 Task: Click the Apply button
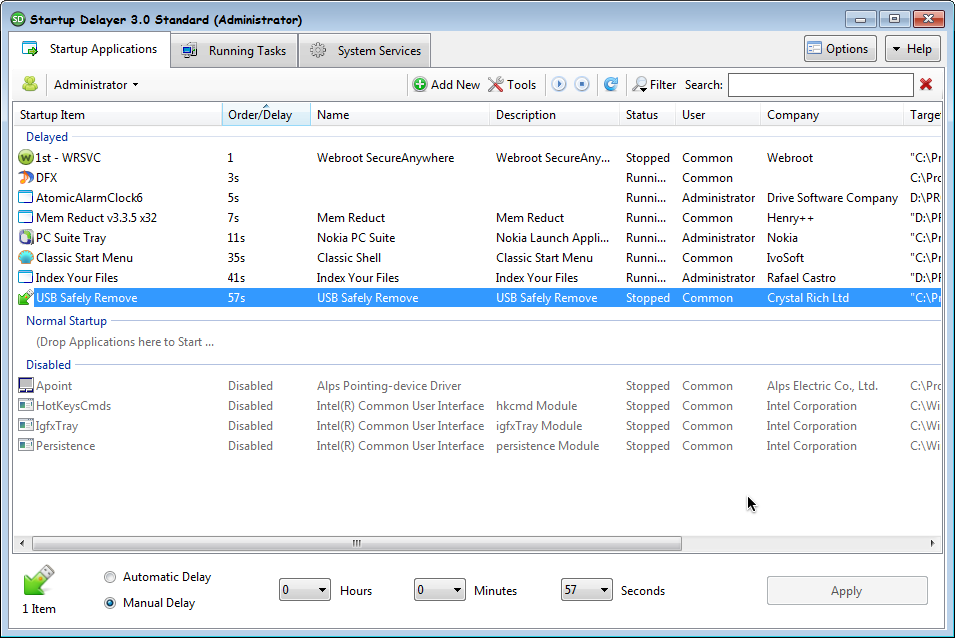pyautogui.click(x=847, y=591)
